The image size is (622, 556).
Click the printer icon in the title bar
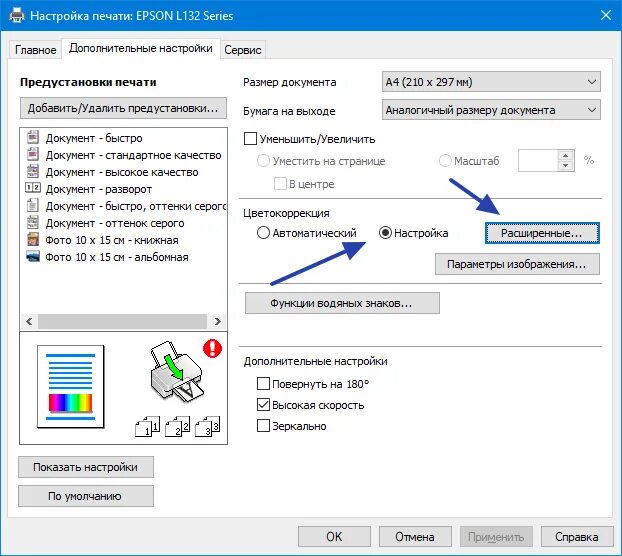[17, 15]
